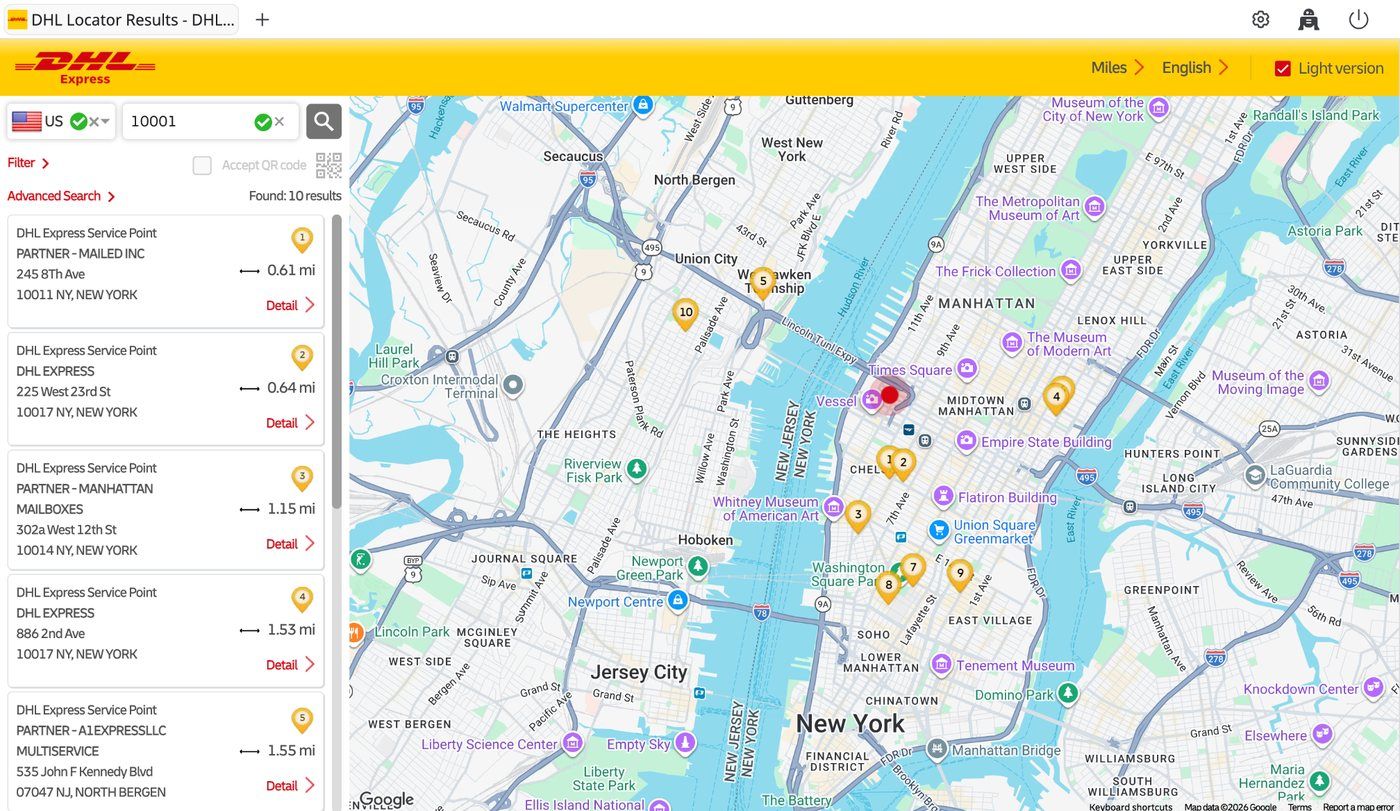1400x811 pixels.
Task: Click the DHL Express logo
Action: coord(85,68)
